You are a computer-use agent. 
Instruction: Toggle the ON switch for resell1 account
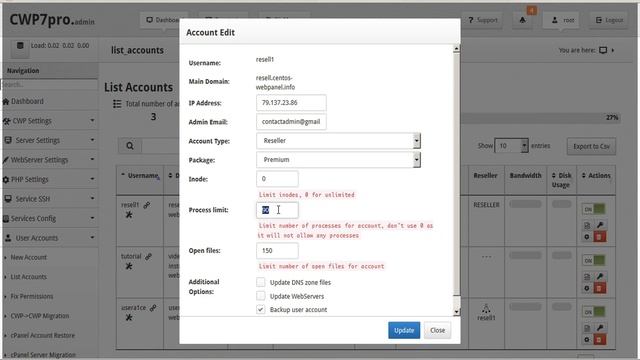593,209
